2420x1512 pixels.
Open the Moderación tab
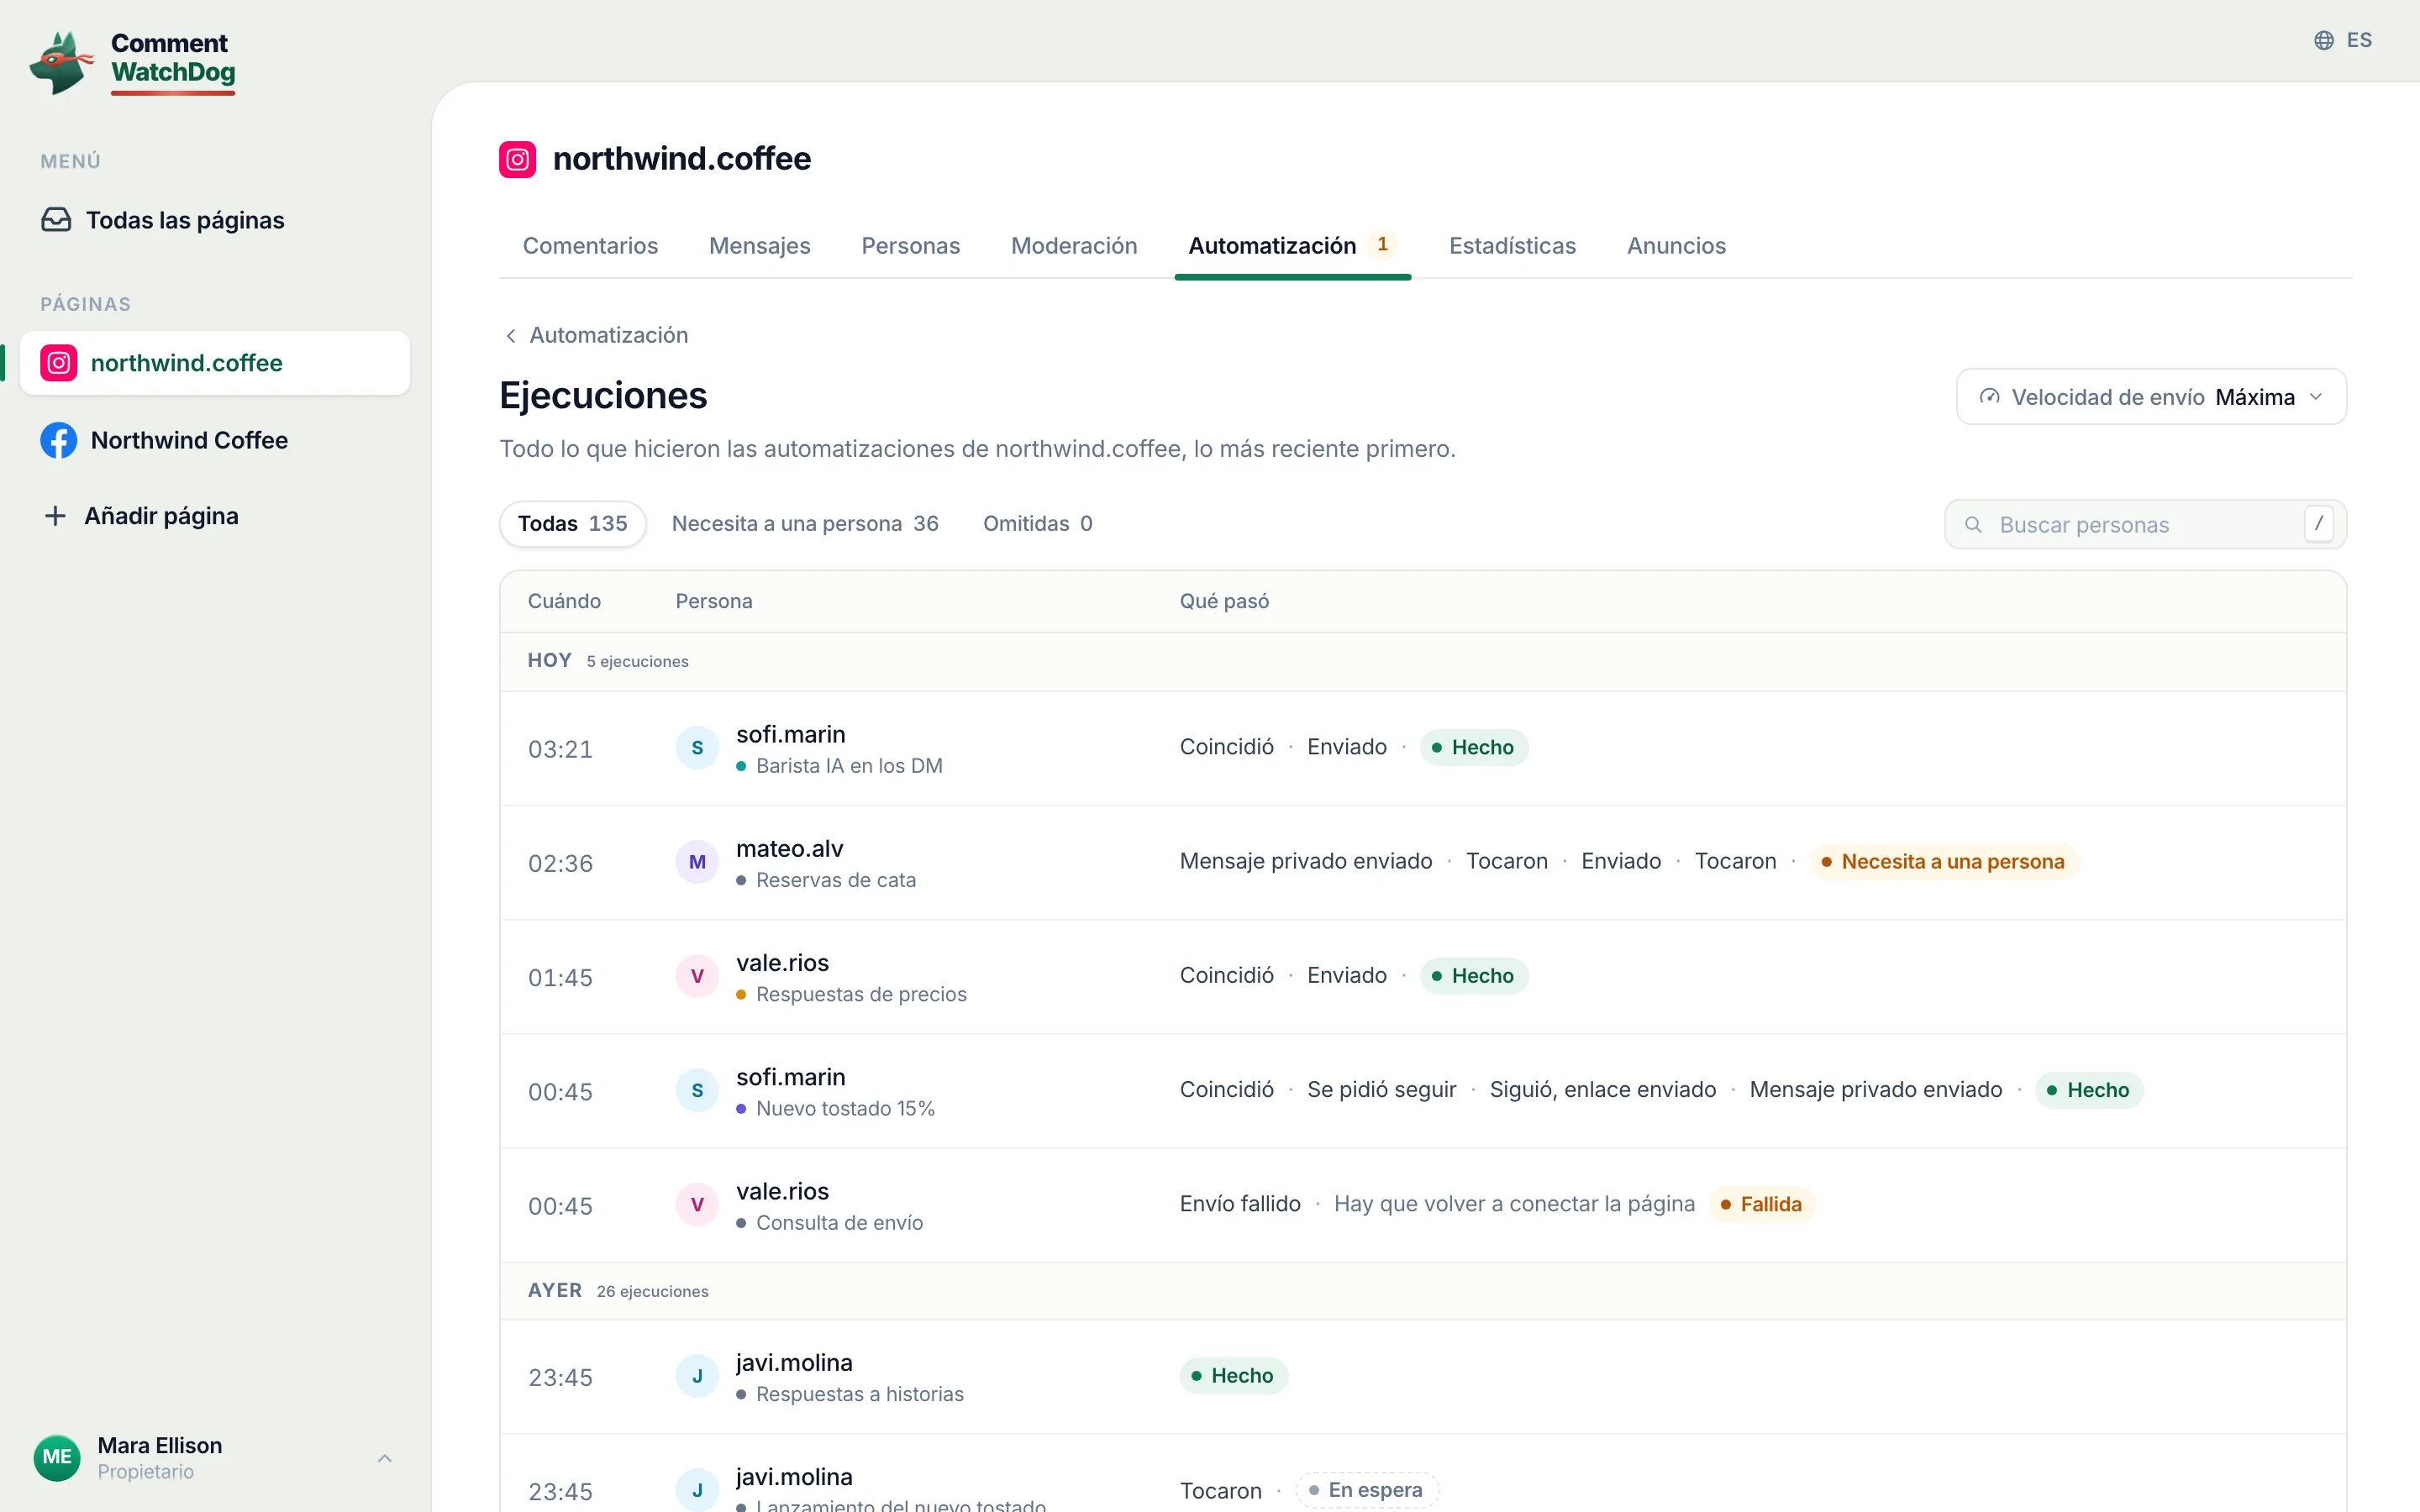click(x=1074, y=246)
